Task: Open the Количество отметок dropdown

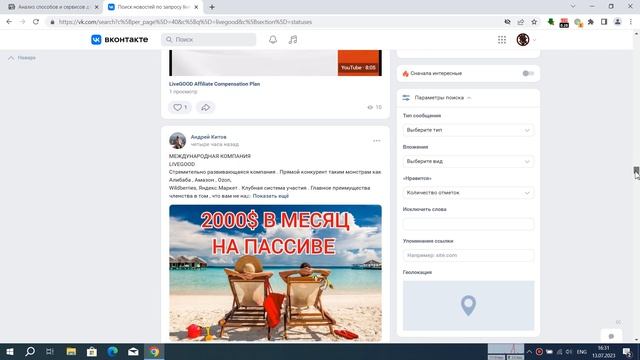Action: pos(468,193)
